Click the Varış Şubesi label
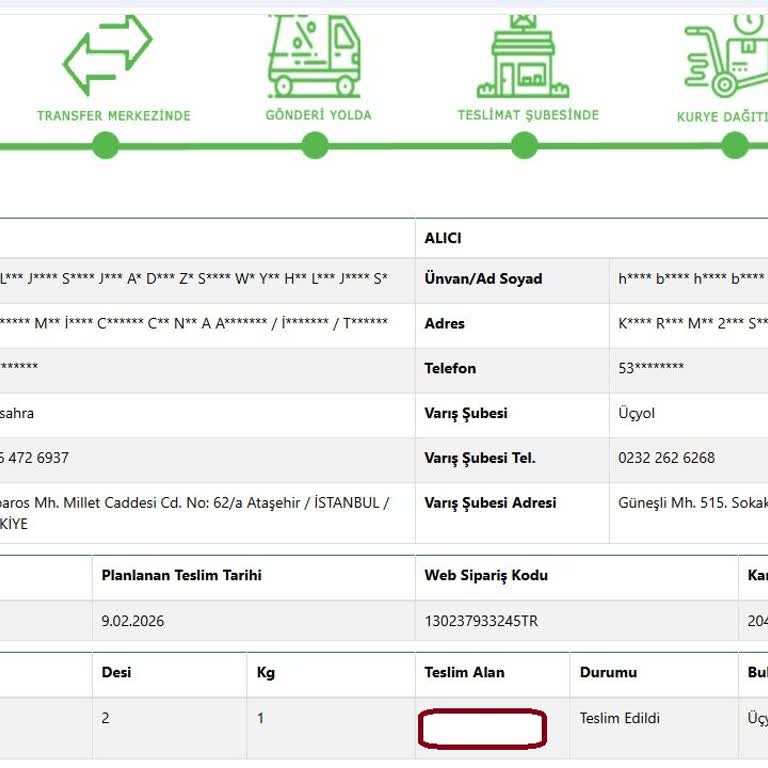Image resolution: width=768 pixels, height=768 pixels. 466,413
